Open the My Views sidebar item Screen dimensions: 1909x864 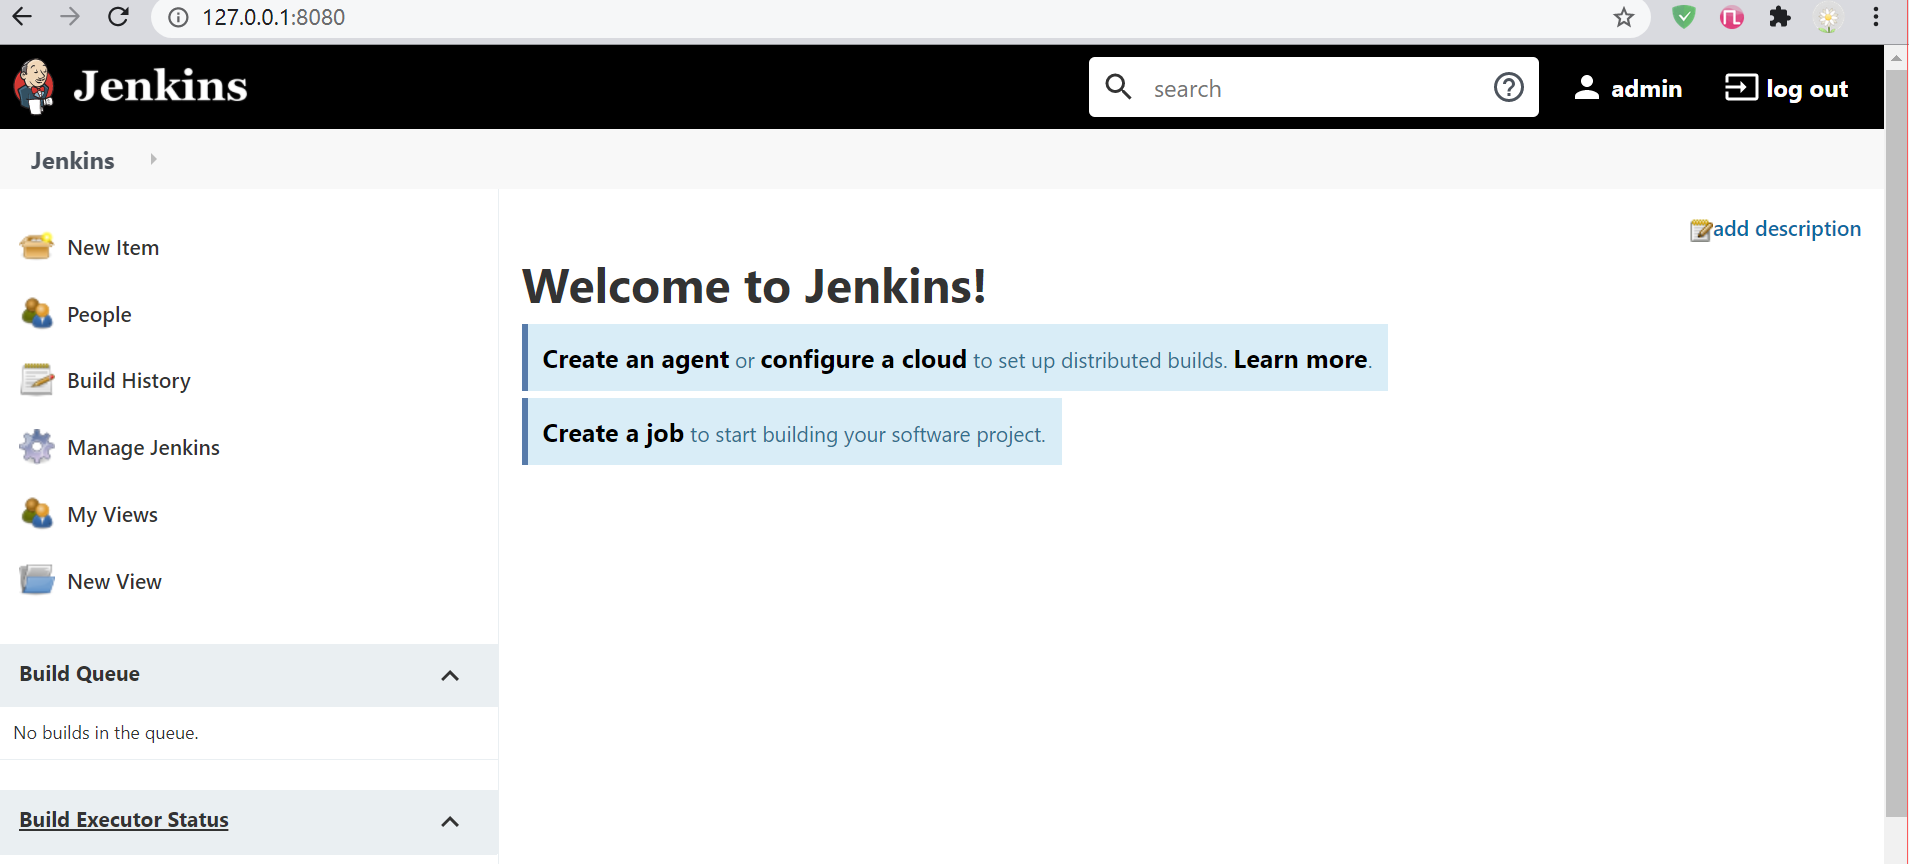click(x=112, y=514)
